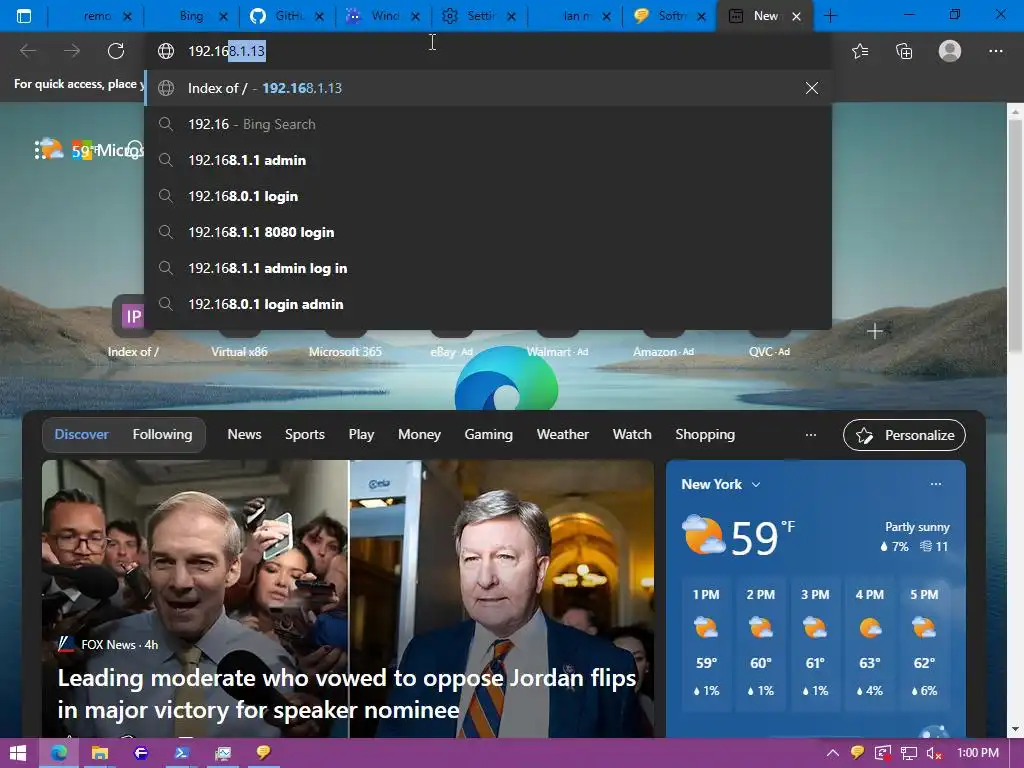Choose the 192.168.1.1 admin log in suggestion

[x=488, y=268]
